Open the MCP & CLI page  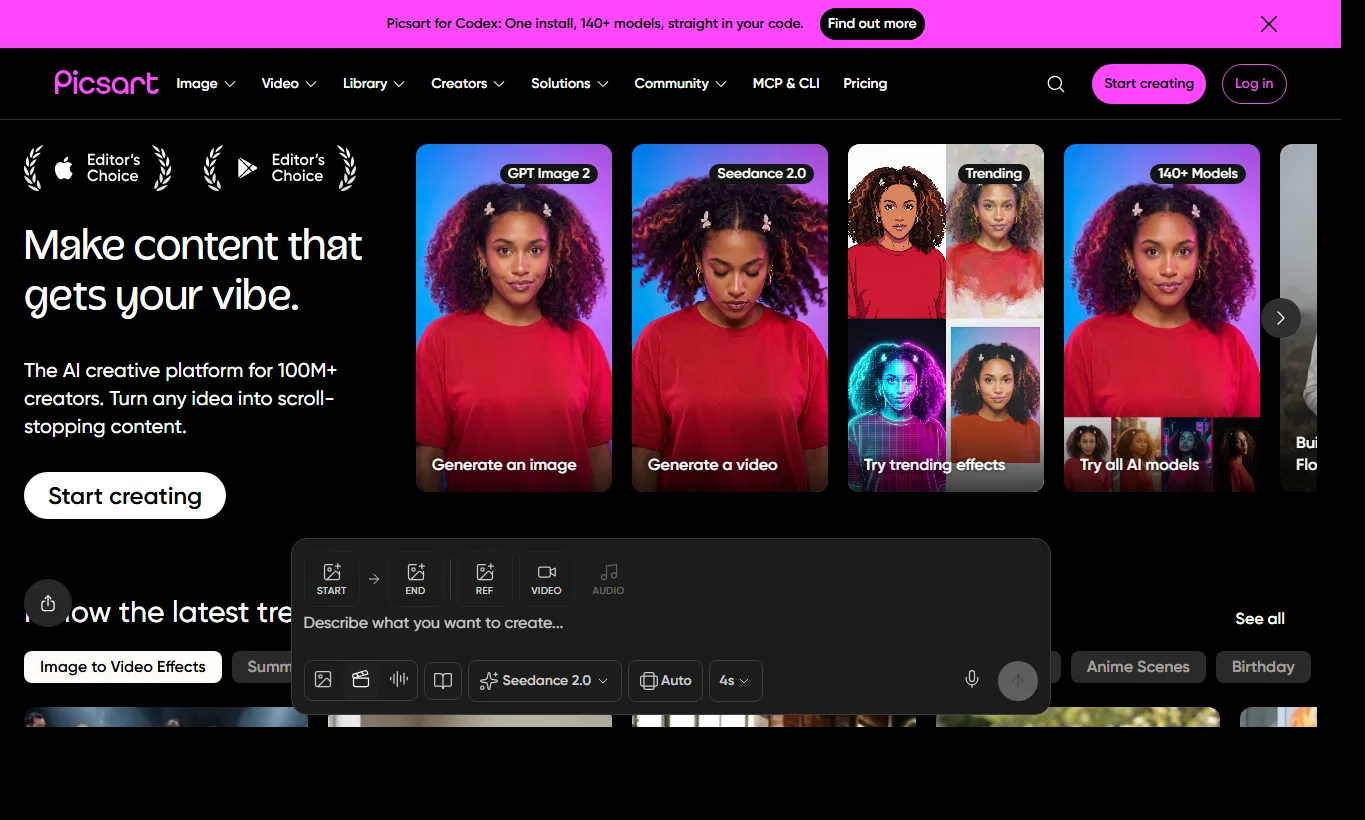(x=786, y=84)
